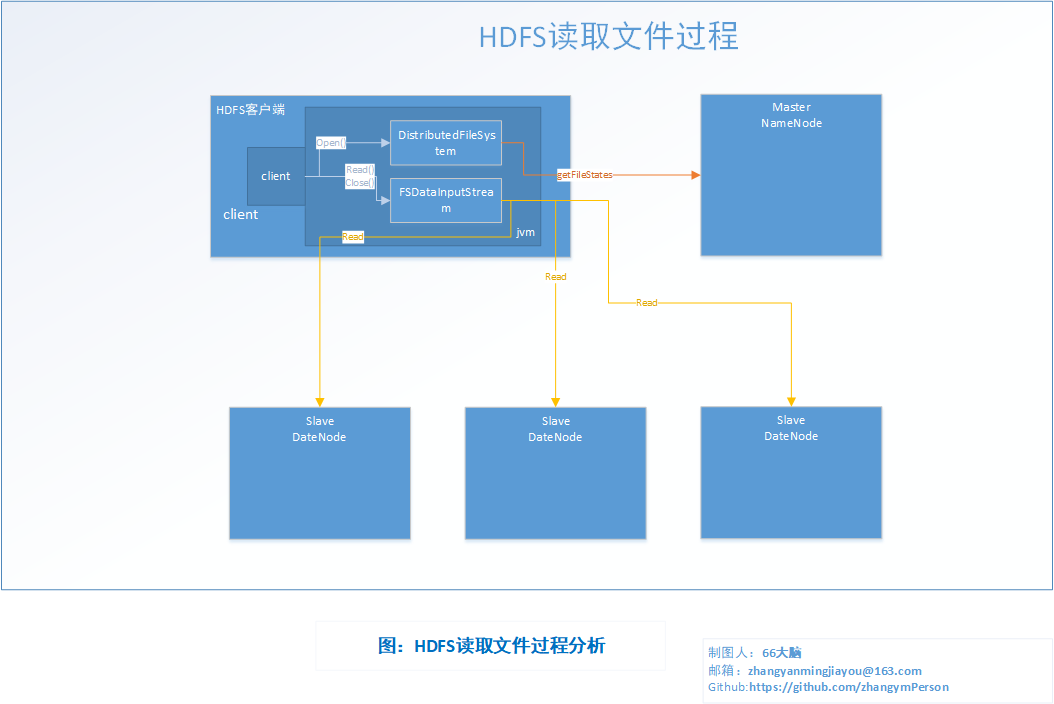1054x704 pixels.
Task: Click the dark 'client' box
Action: pyautogui.click(x=276, y=176)
